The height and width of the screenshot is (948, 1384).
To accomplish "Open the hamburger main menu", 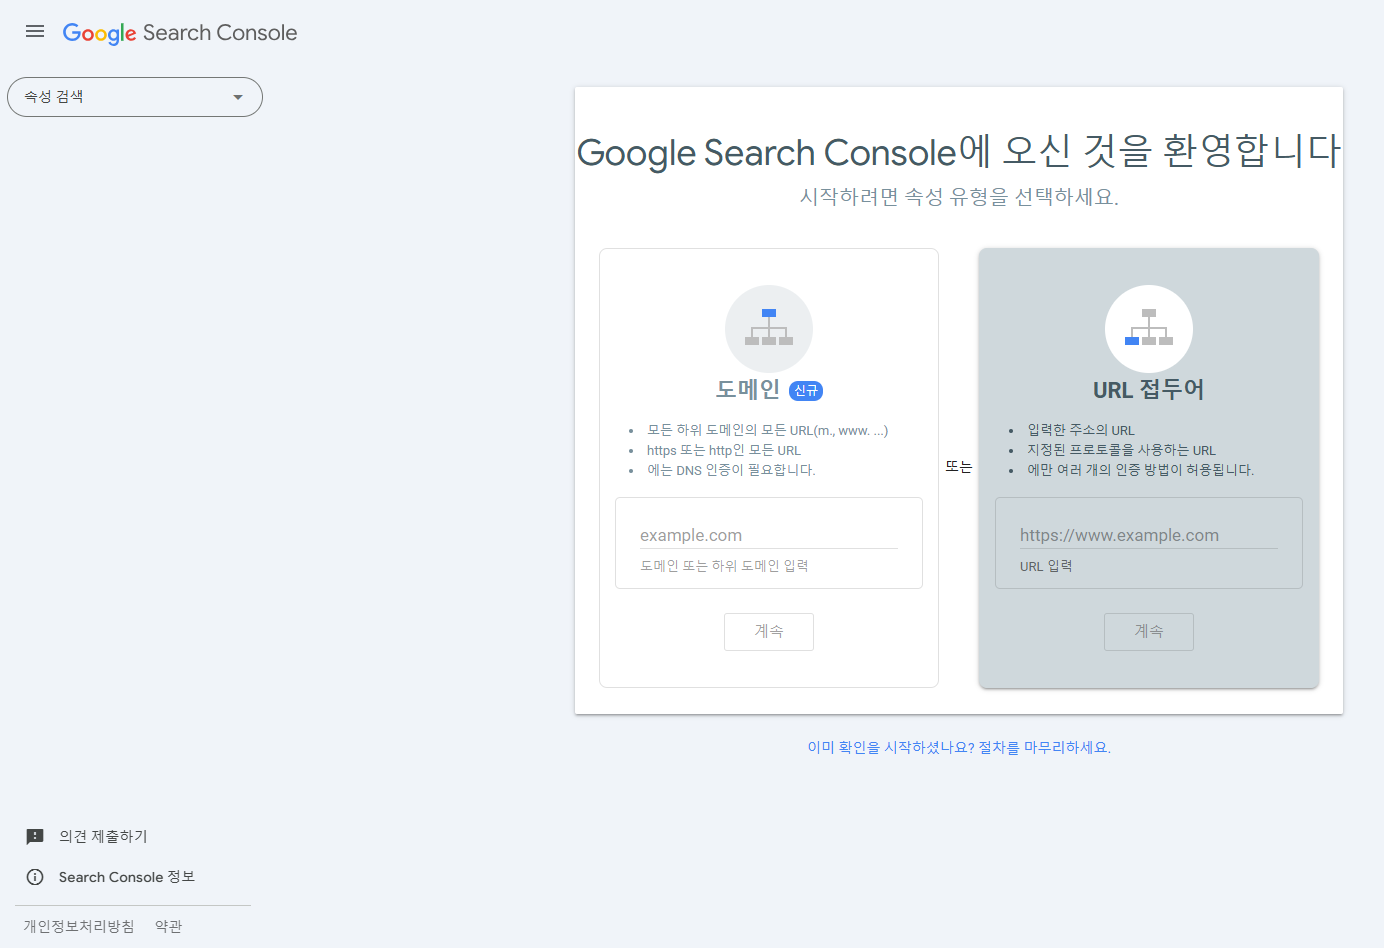I will tap(35, 31).
